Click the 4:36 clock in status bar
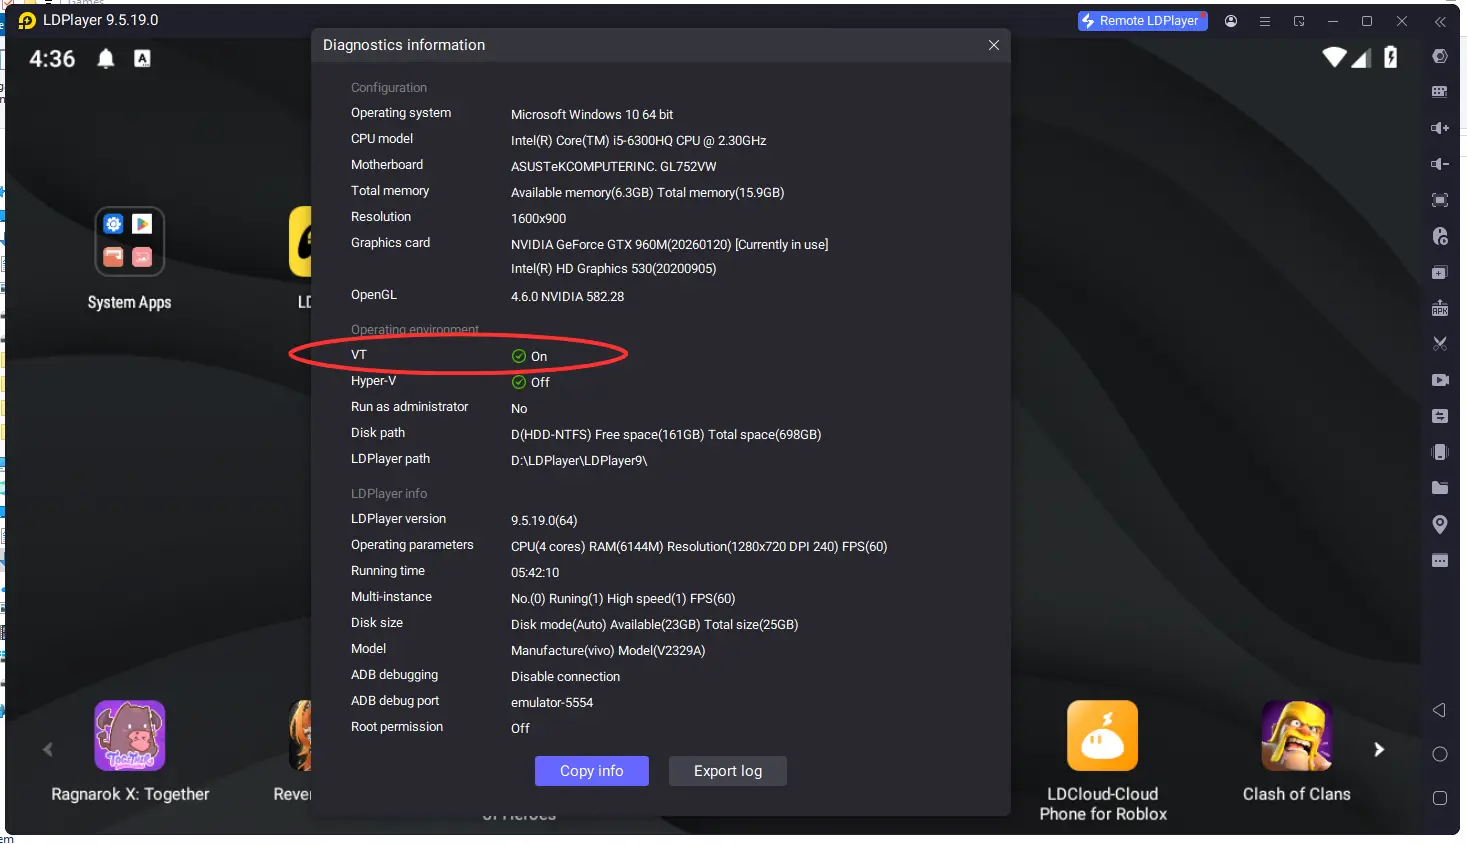The height and width of the screenshot is (844, 1467). (52, 59)
